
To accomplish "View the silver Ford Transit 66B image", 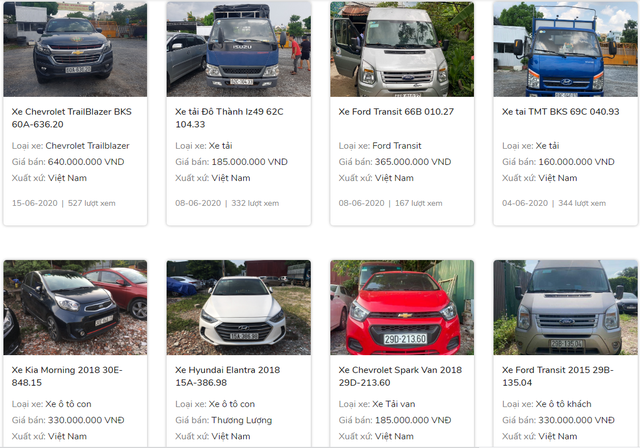I will coord(402,49).
